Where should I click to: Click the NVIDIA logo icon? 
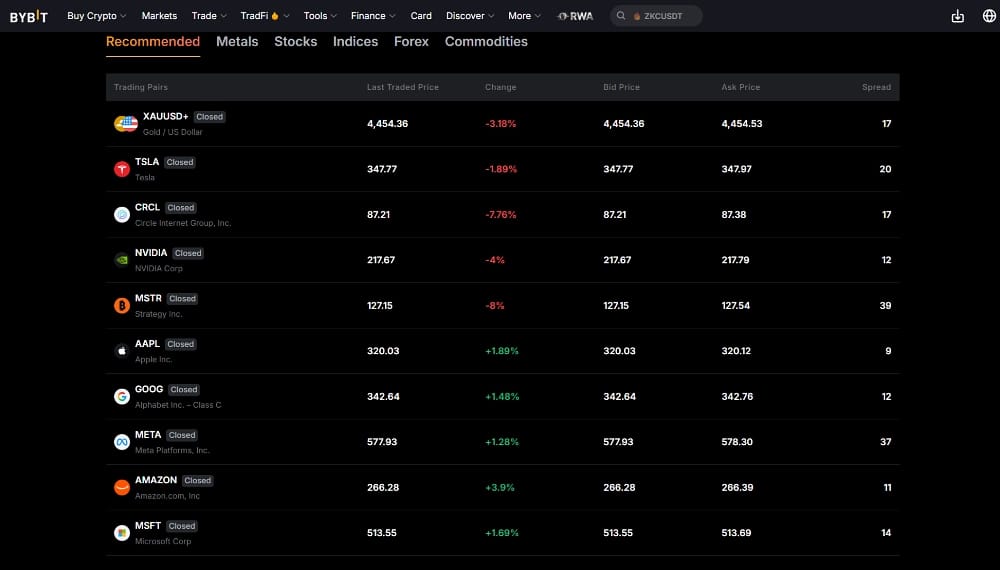point(122,260)
